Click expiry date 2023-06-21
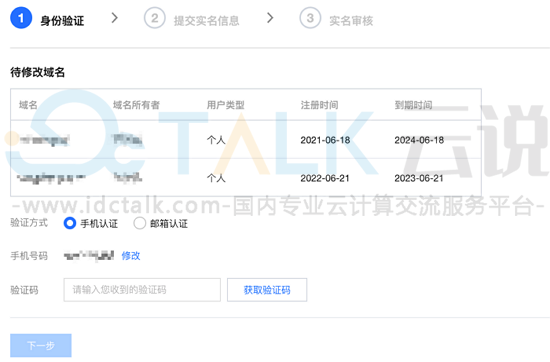Screen dimensions: 550x362 point(419,178)
